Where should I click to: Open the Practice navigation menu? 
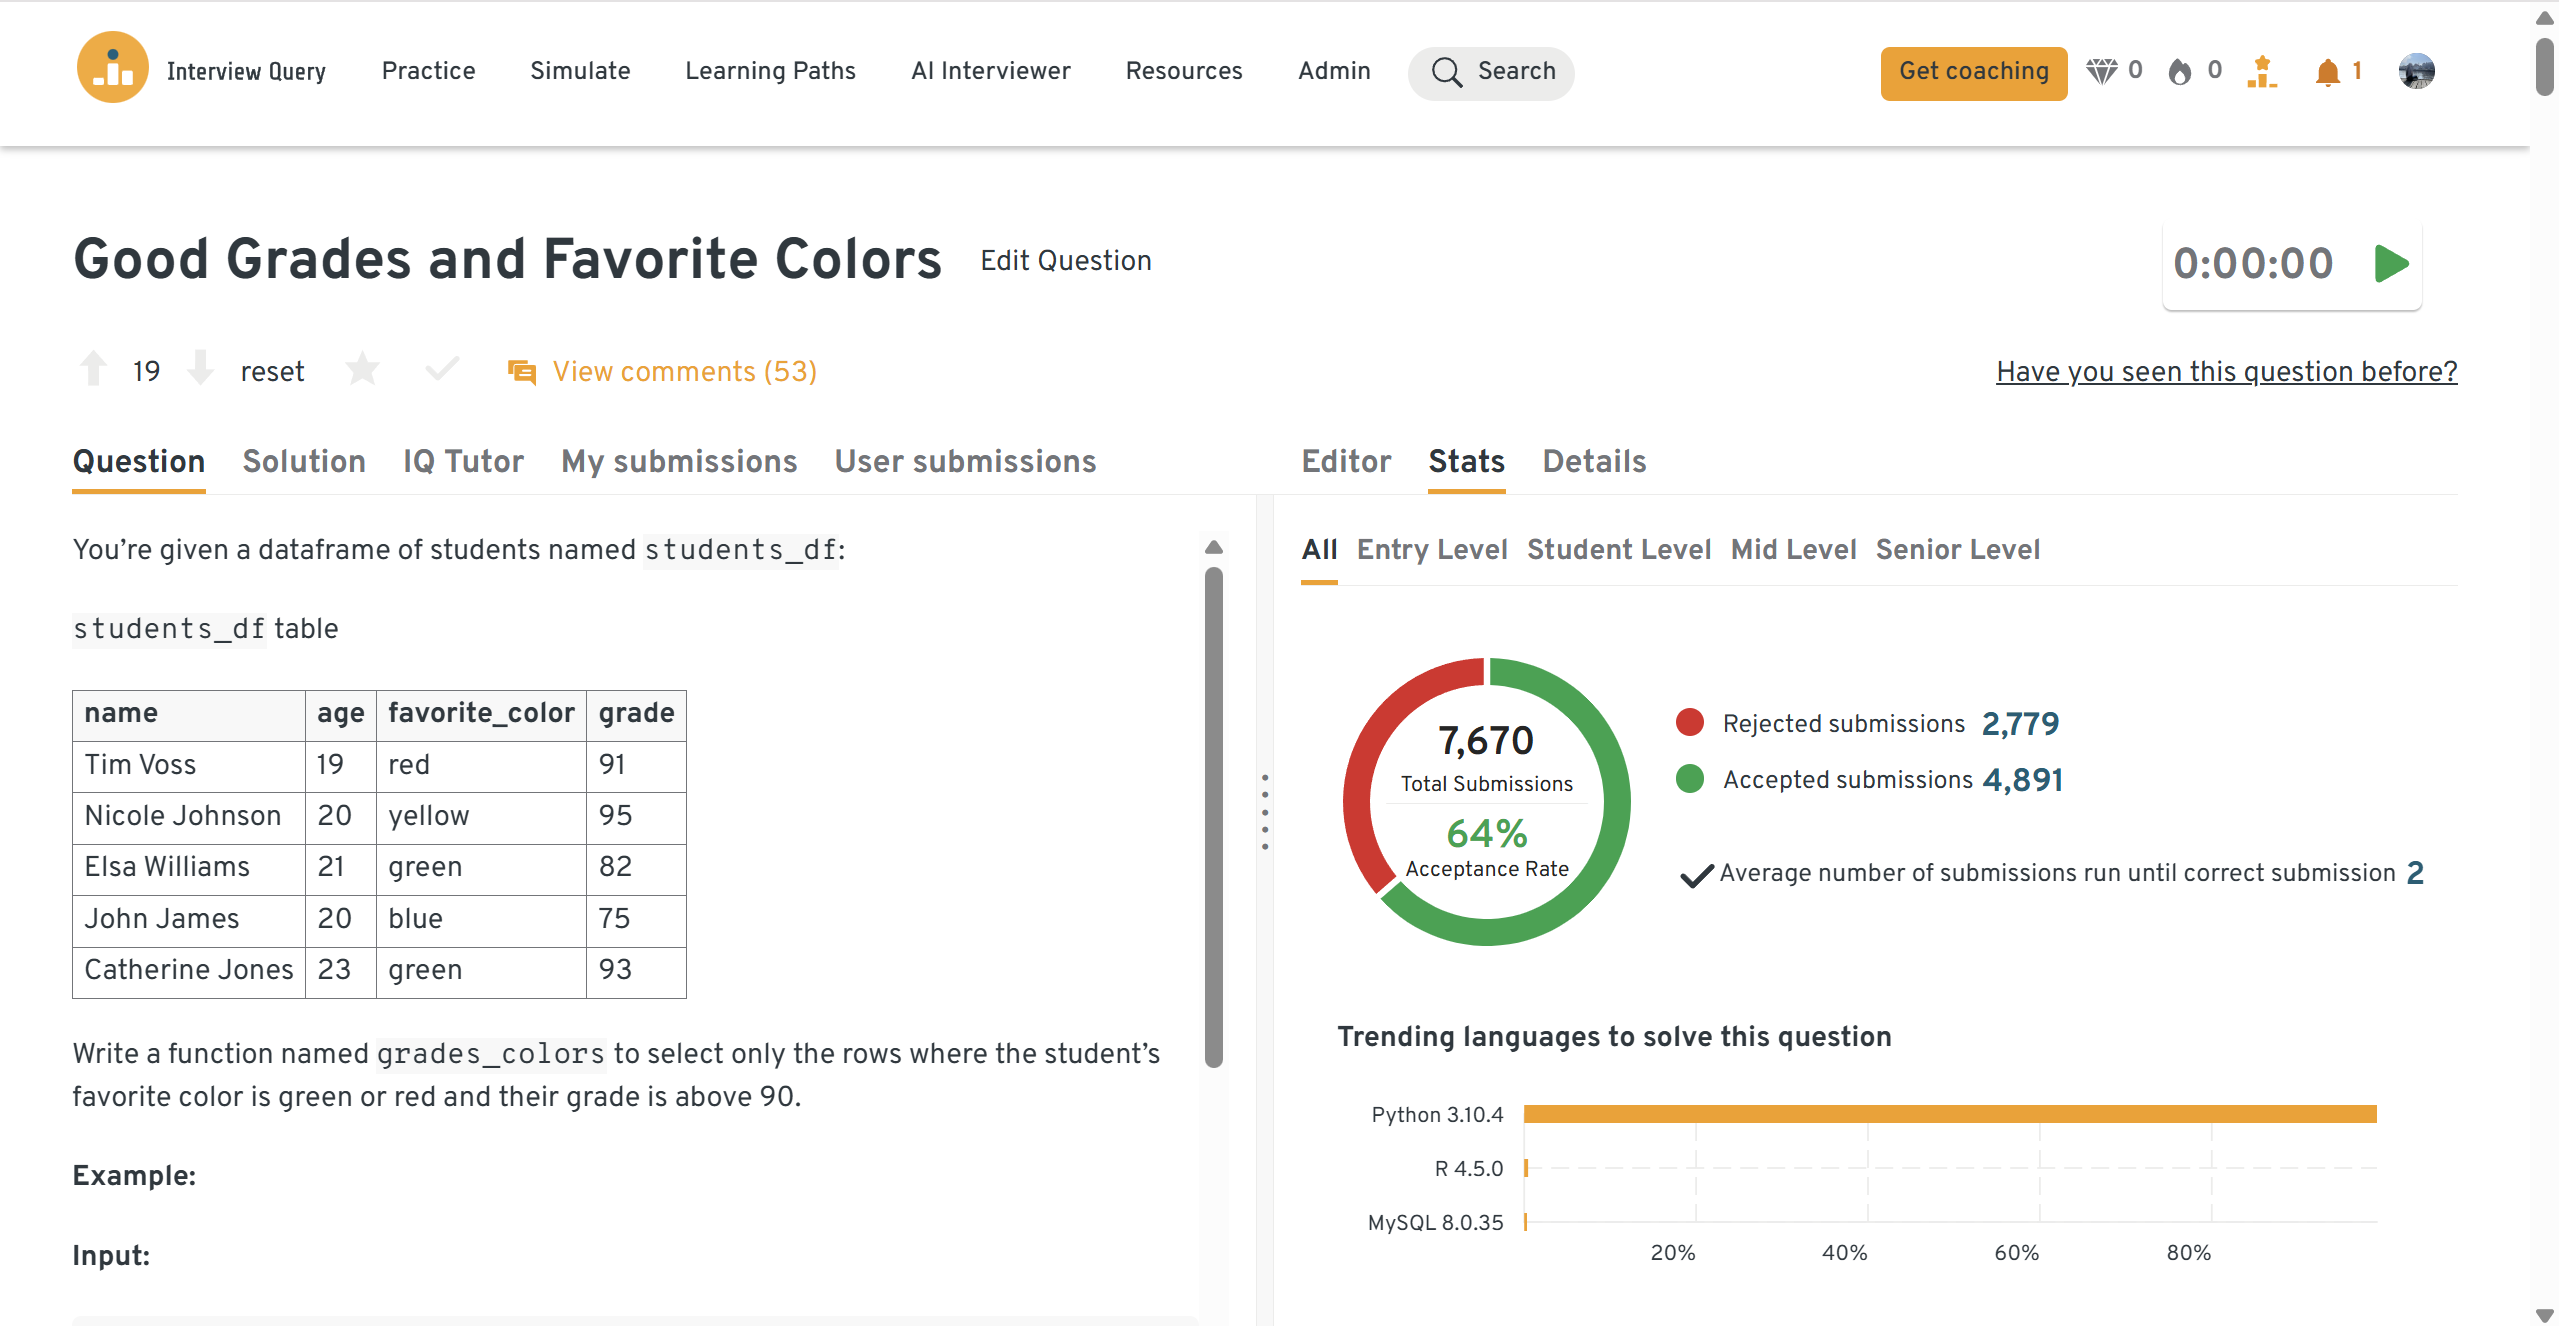(x=428, y=71)
